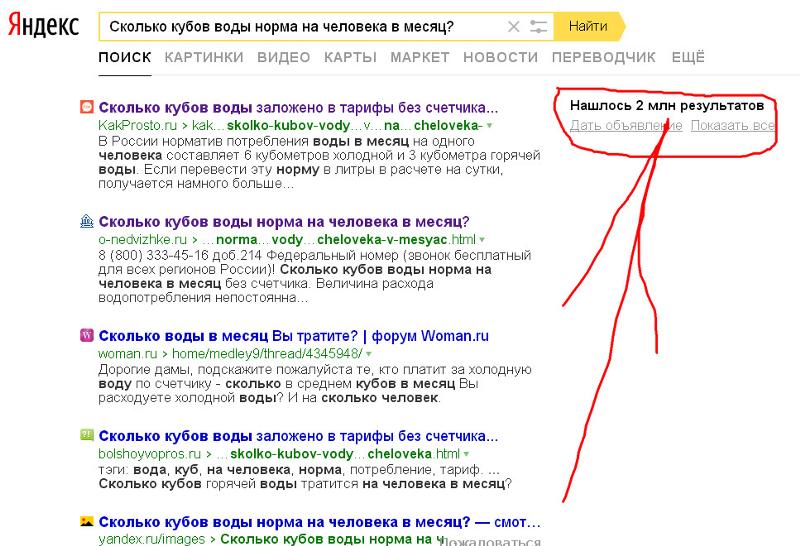
Task: Click the KakProsto.ru result favicon
Action: click(87, 107)
